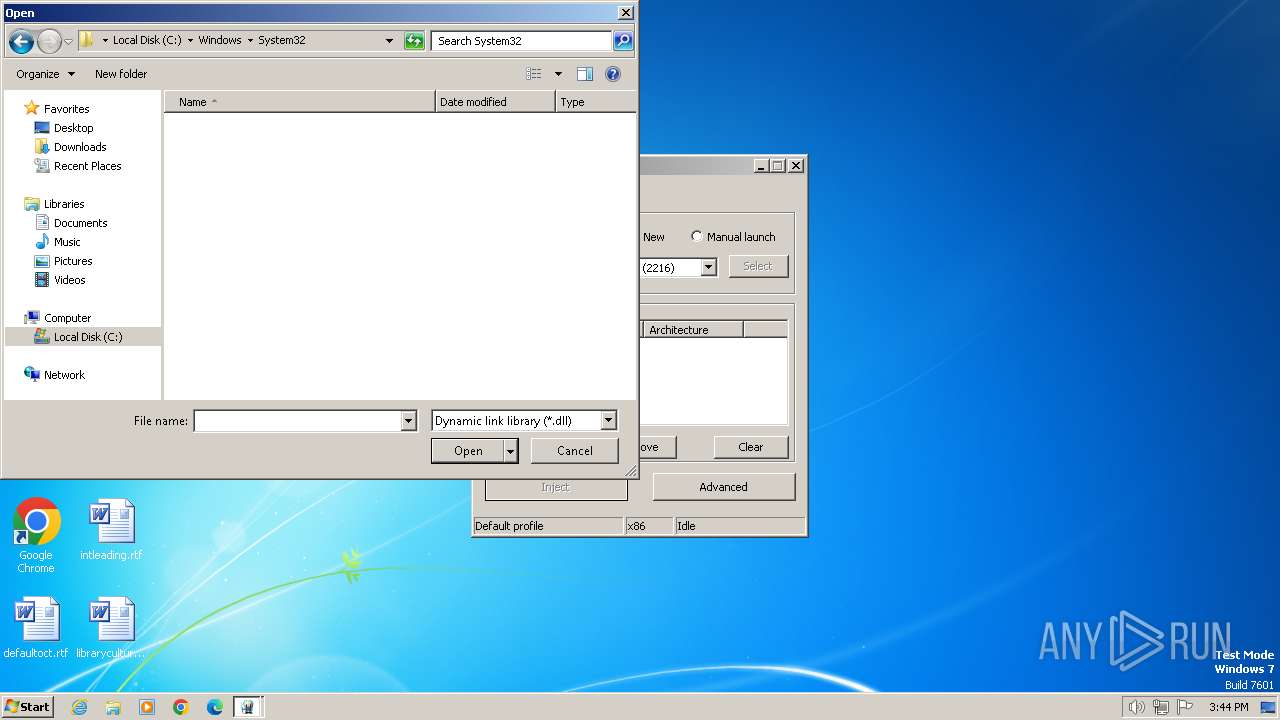
Task: Click the Action Center flag icon
Action: click(x=1185, y=707)
